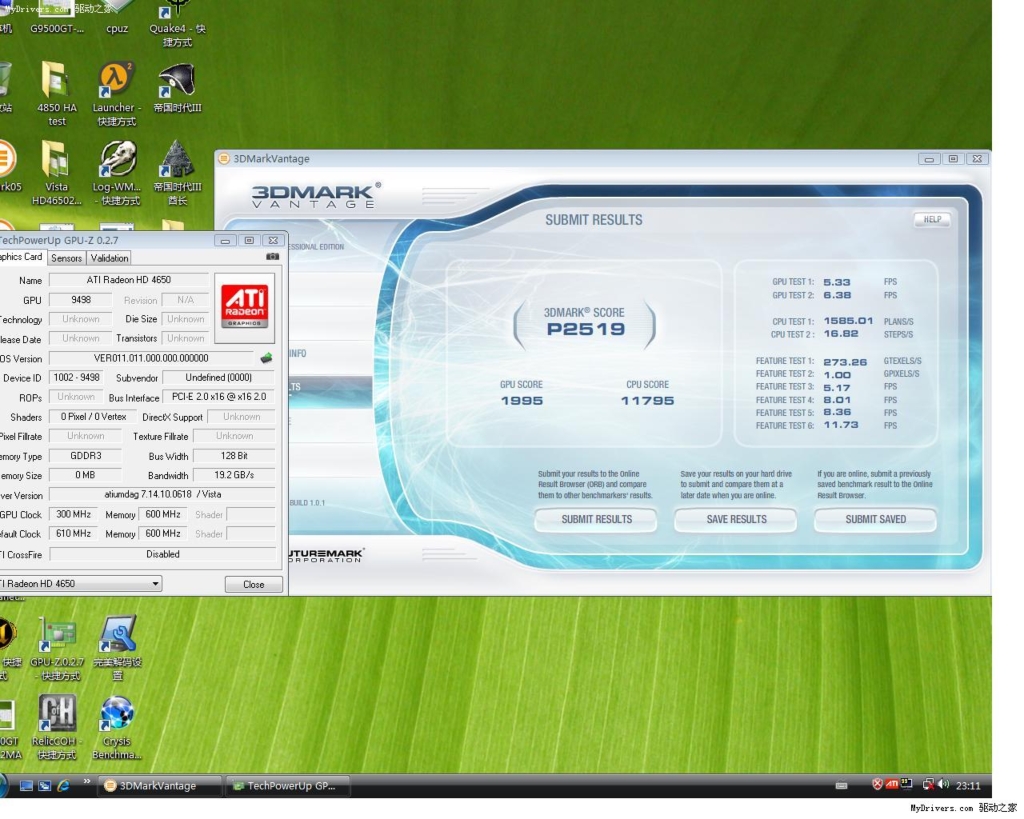The image size is (1024, 819).
Task: Open the Graphics Card tab in GPU-Z
Action: [x=22, y=257]
